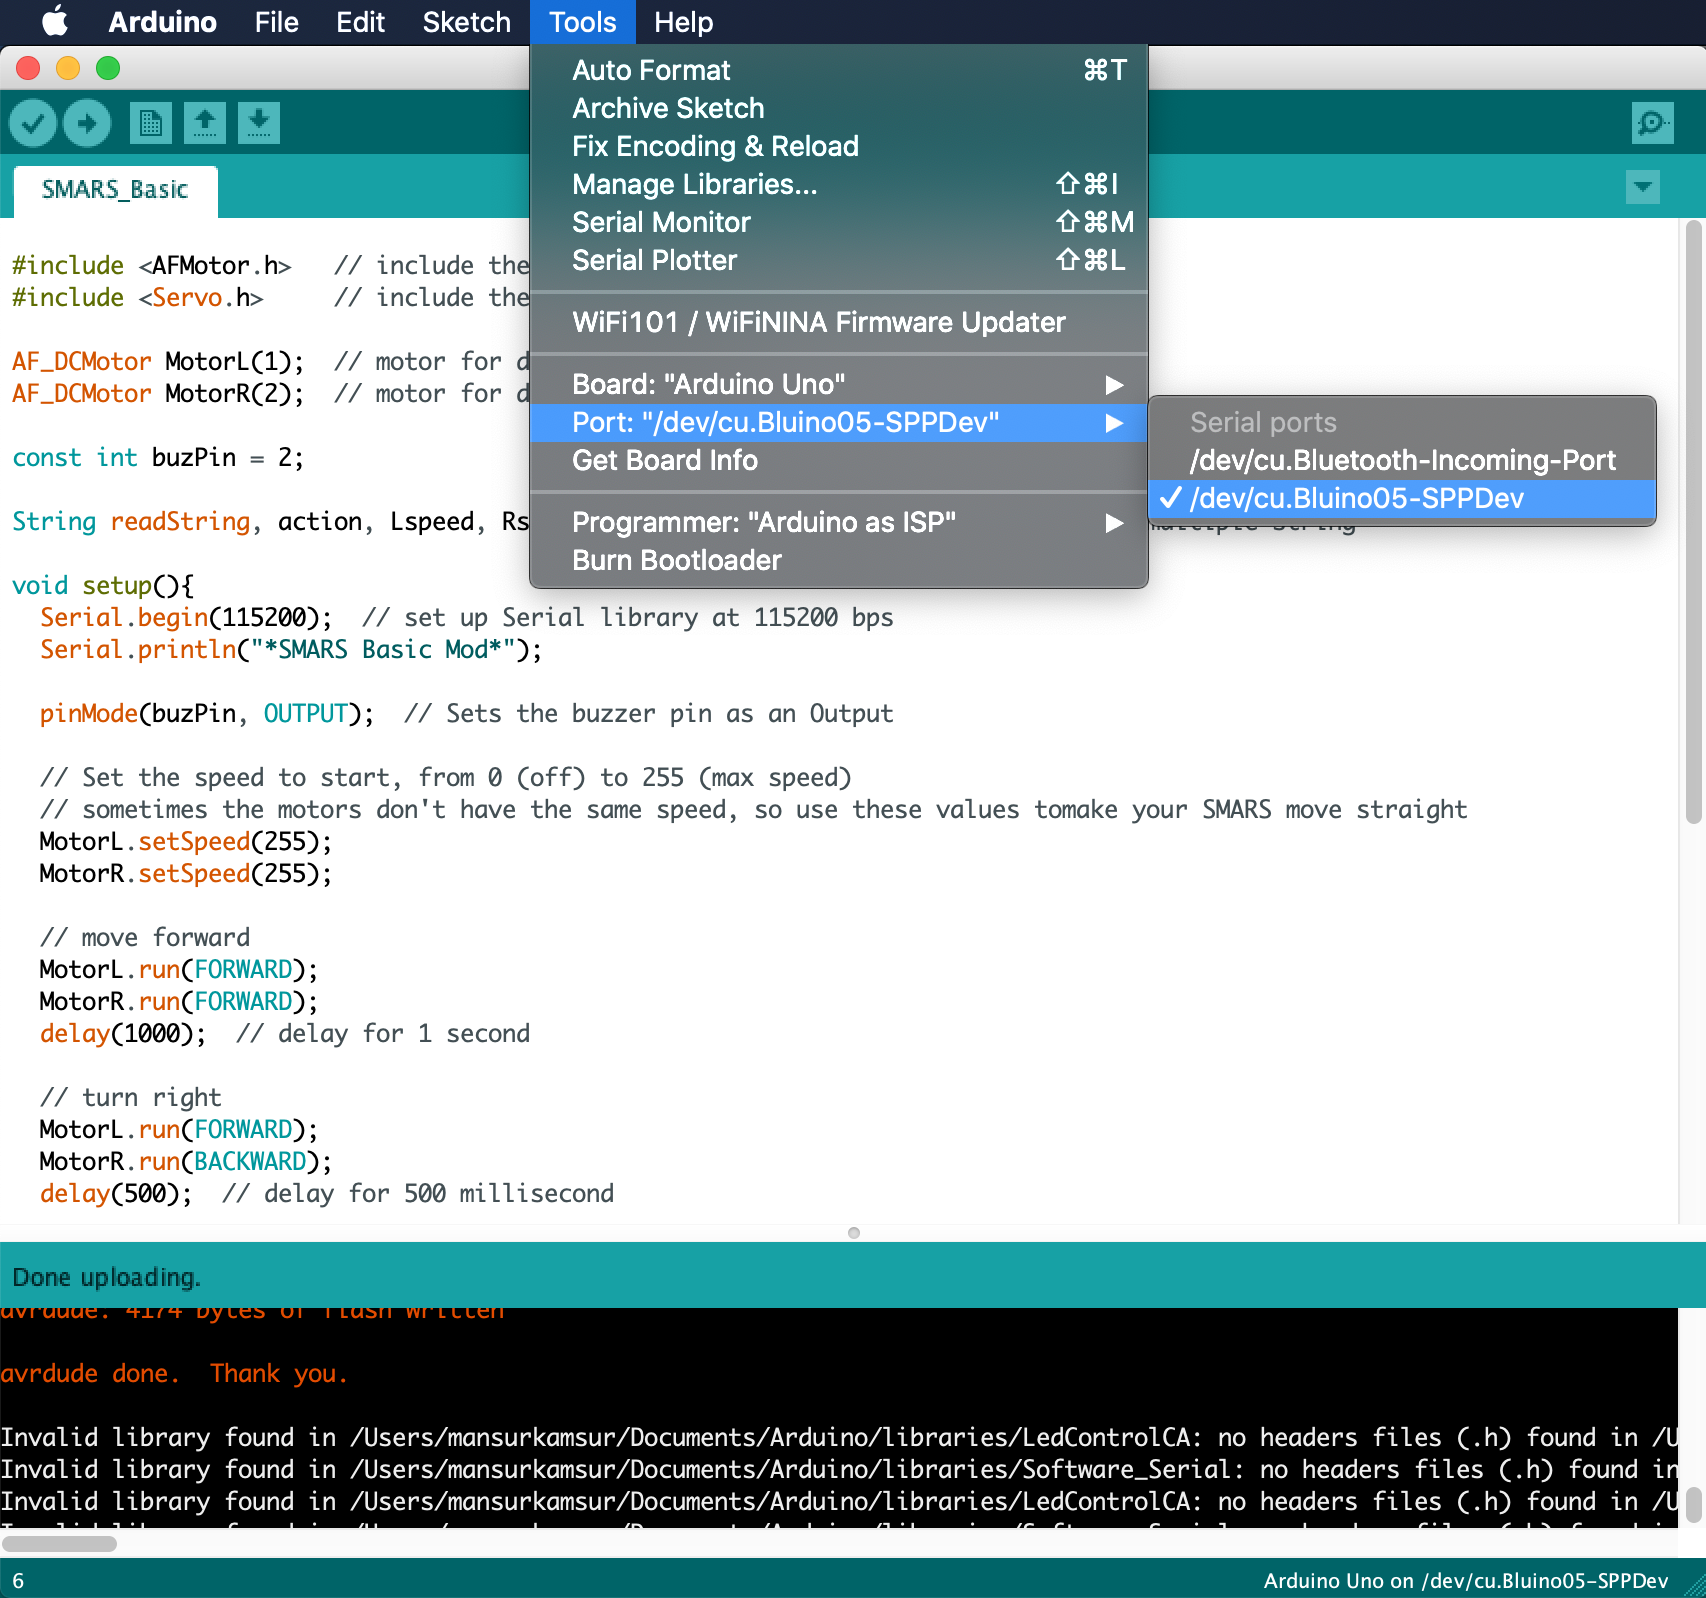Click the Verify sketch checkmark icon
Viewport: 1706px width, 1598px height.
pyautogui.click(x=33, y=123)
